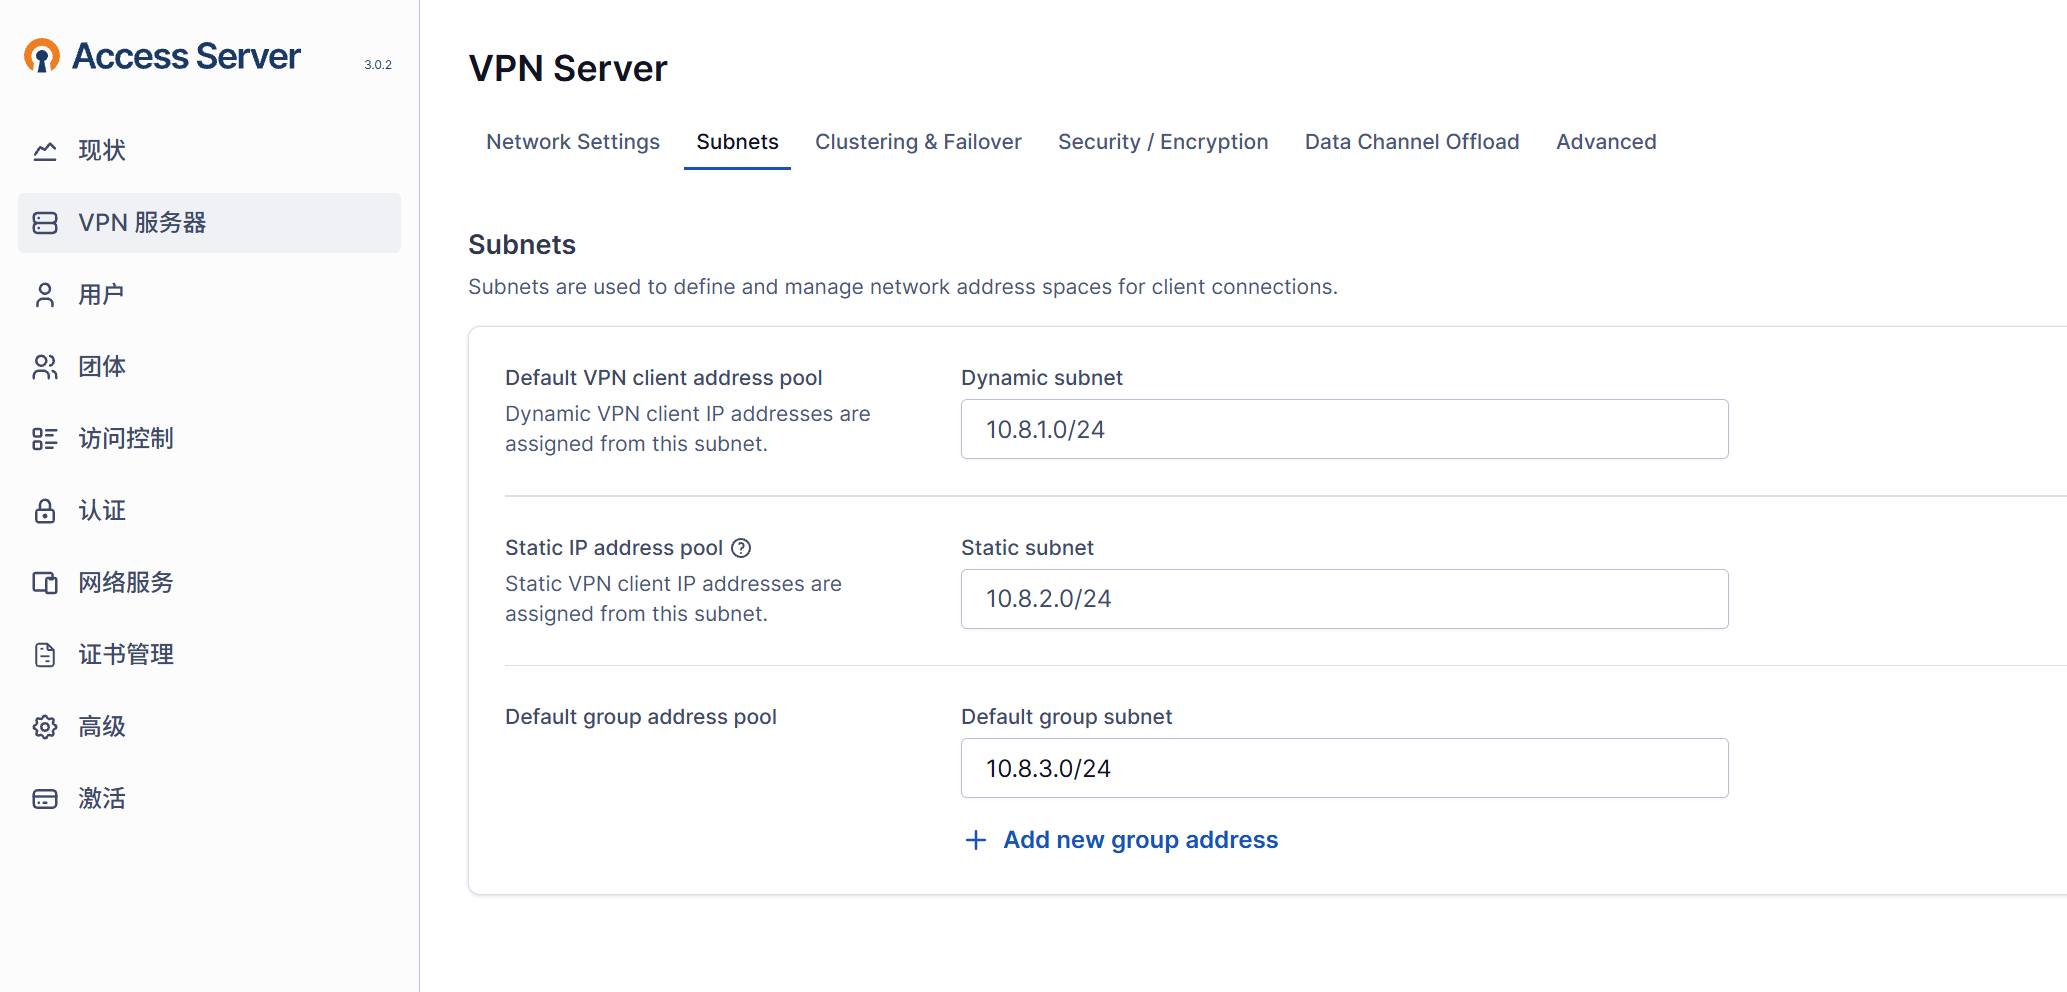Select the Data Channel Offload tab
The image size is (2067, 992).
[x=1411, y=142]
